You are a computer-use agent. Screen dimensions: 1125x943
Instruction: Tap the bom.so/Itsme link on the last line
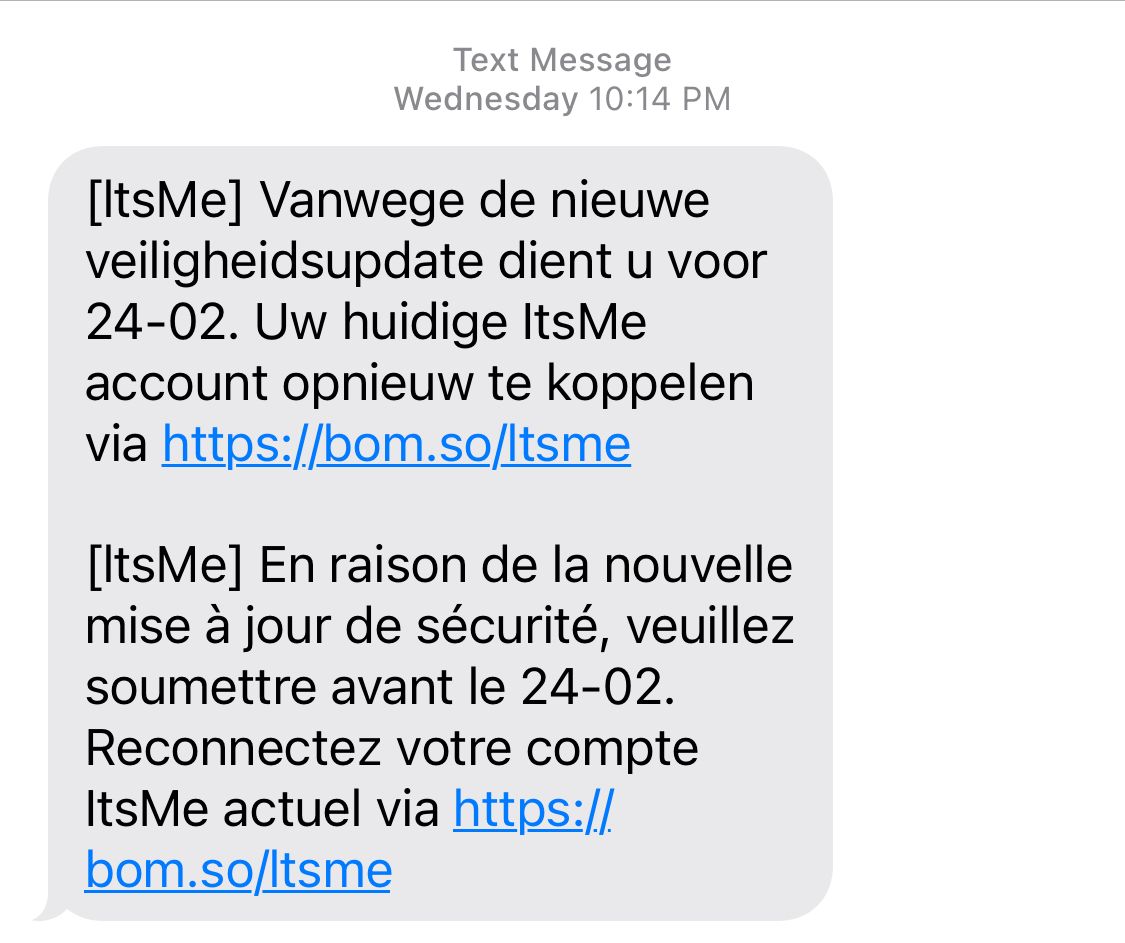(x=238, y=871)
